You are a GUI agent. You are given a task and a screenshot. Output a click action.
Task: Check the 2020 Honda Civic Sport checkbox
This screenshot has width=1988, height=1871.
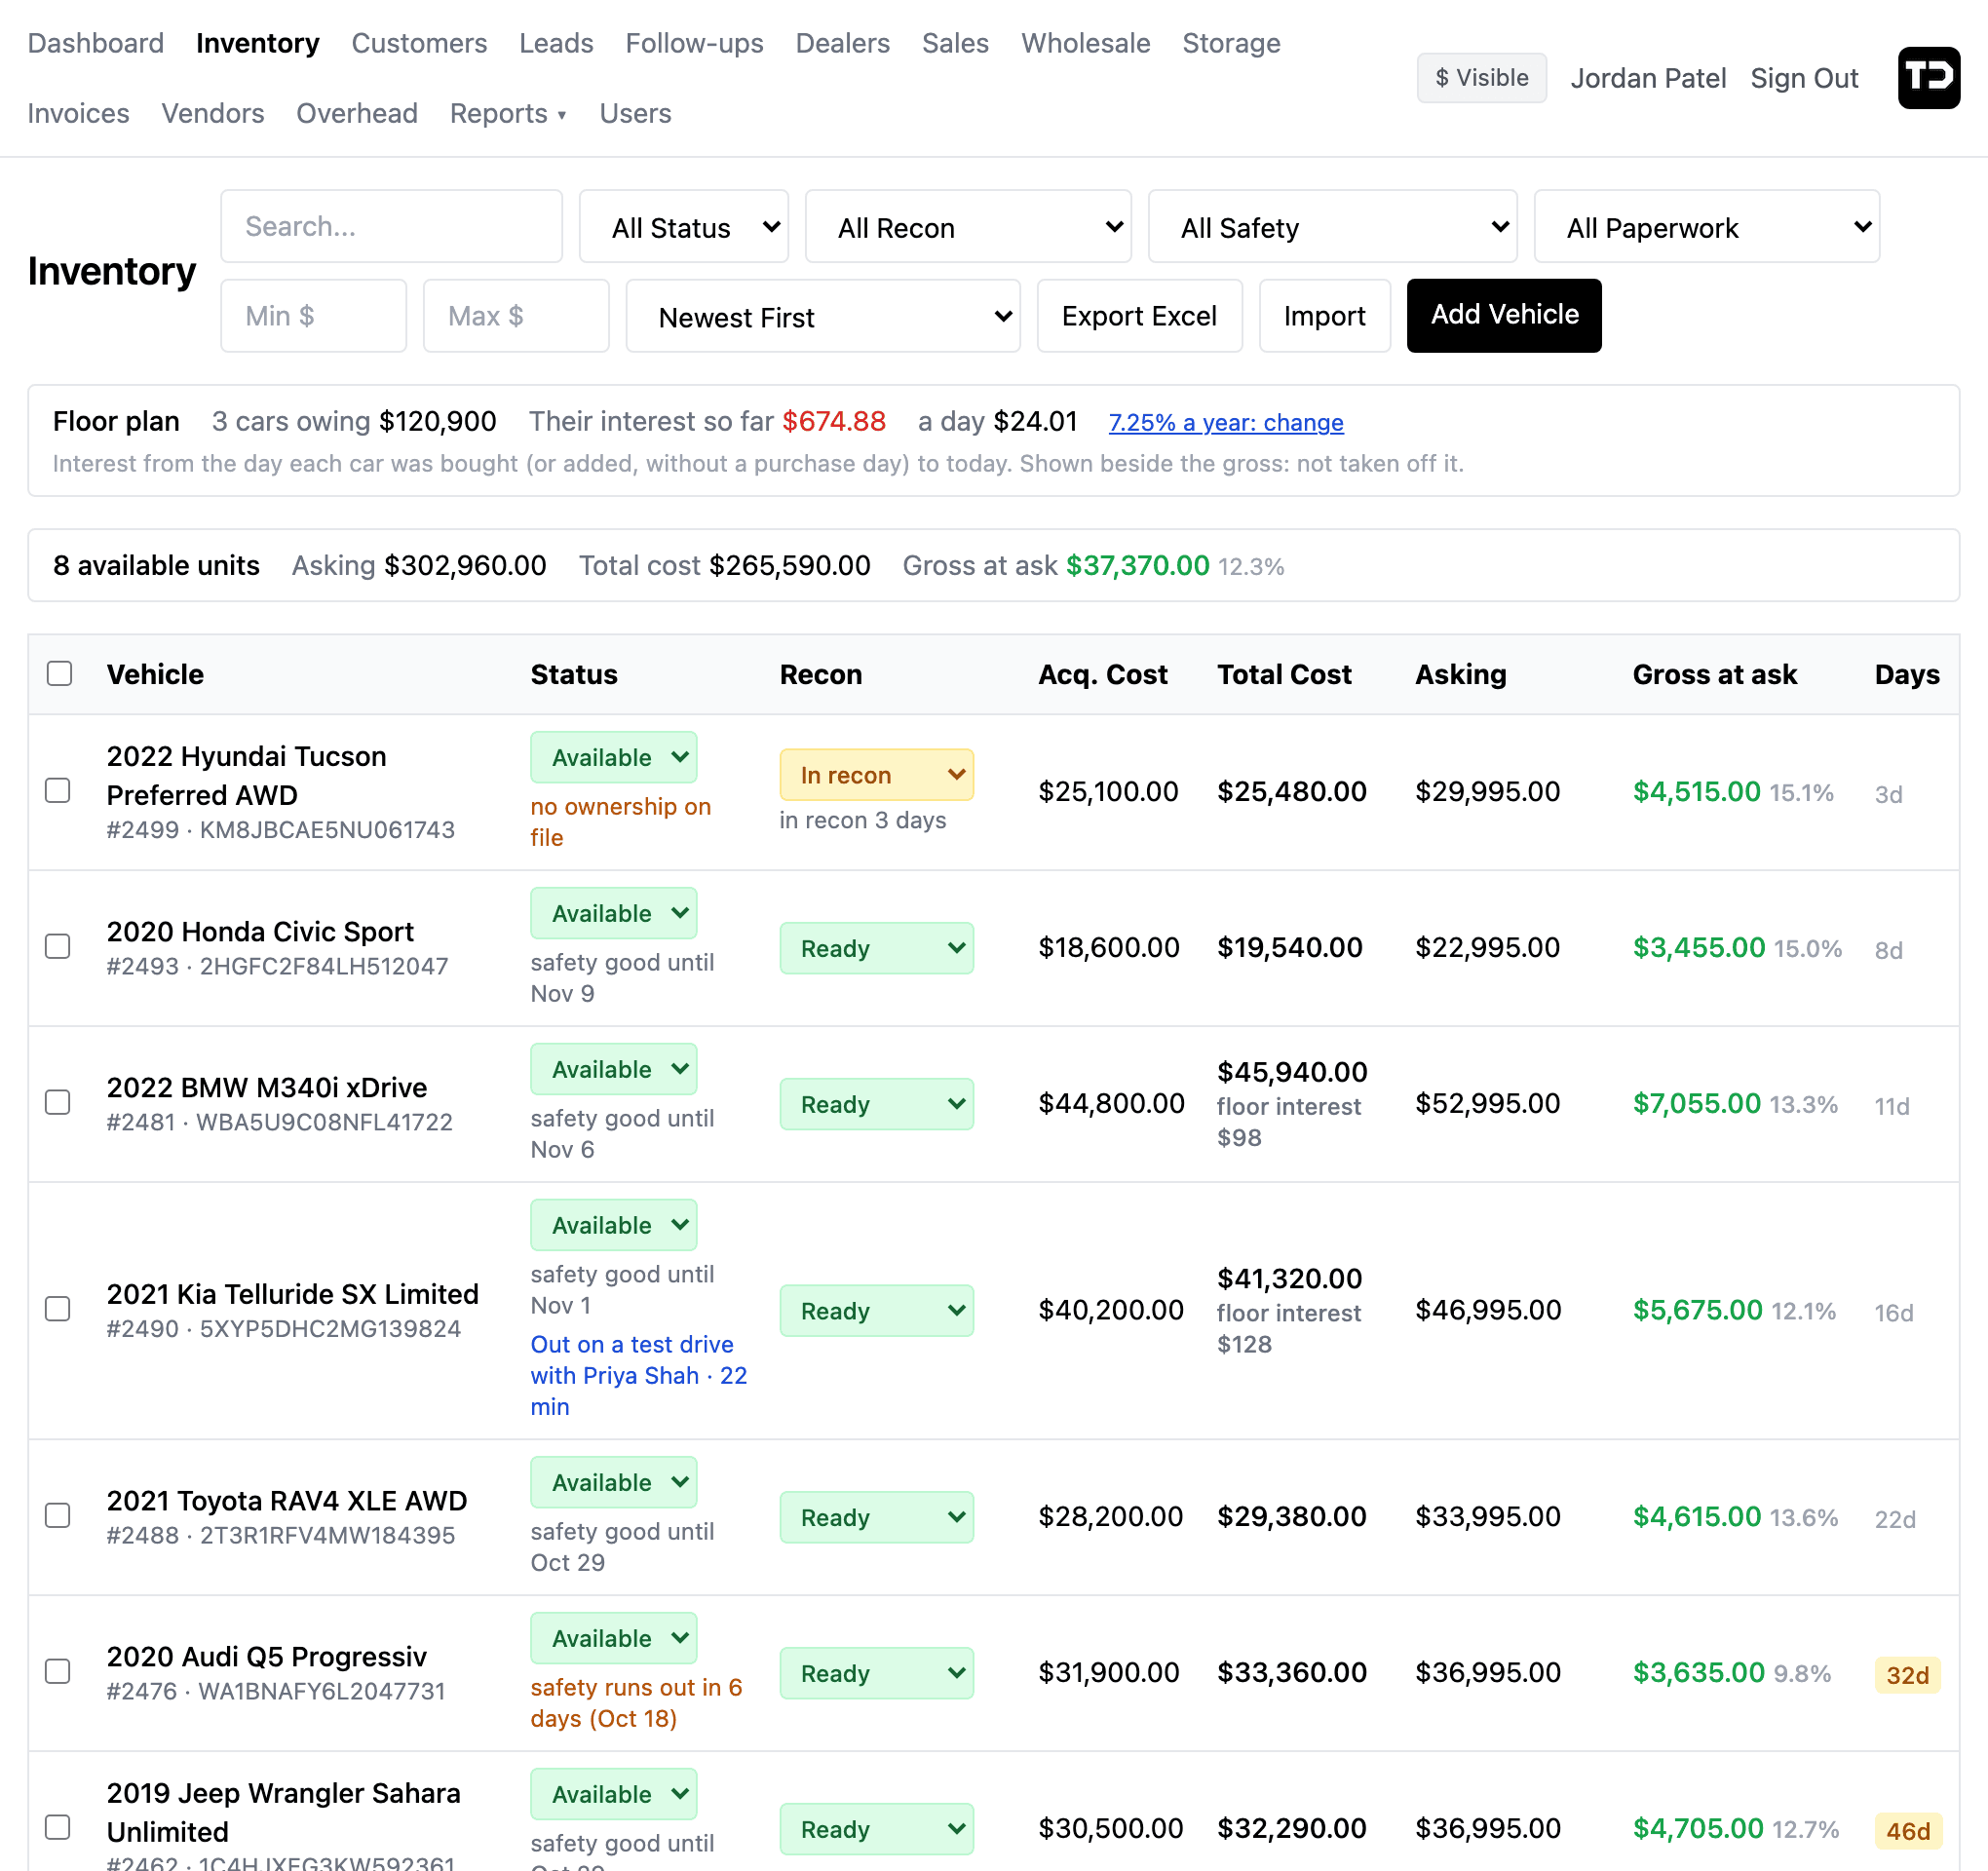pyautogui.click(x=58, y=946)
